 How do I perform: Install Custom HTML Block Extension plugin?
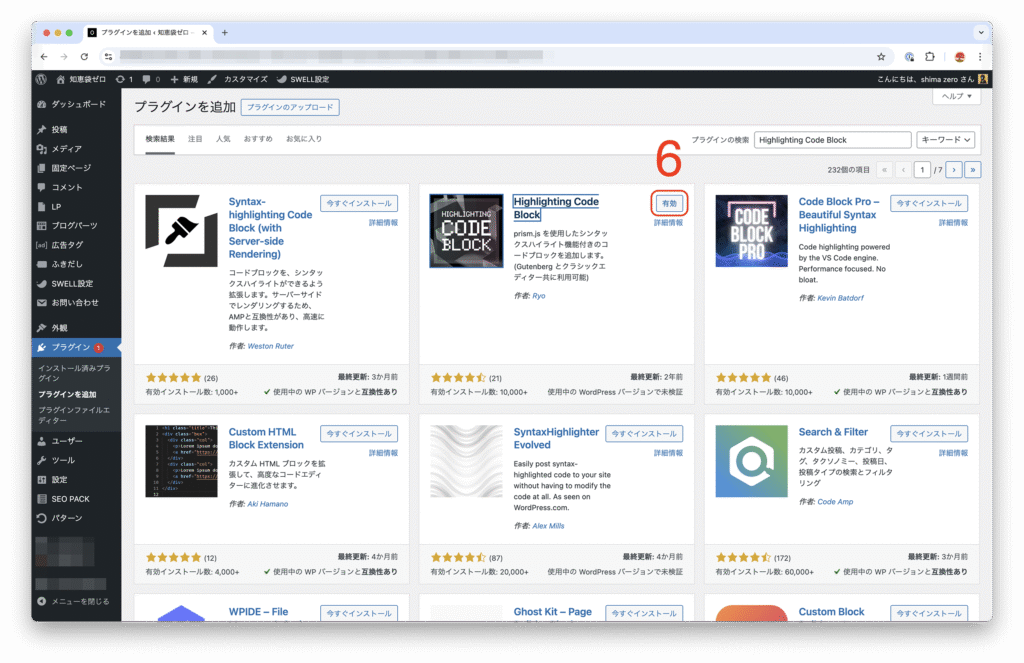(359, 434)
